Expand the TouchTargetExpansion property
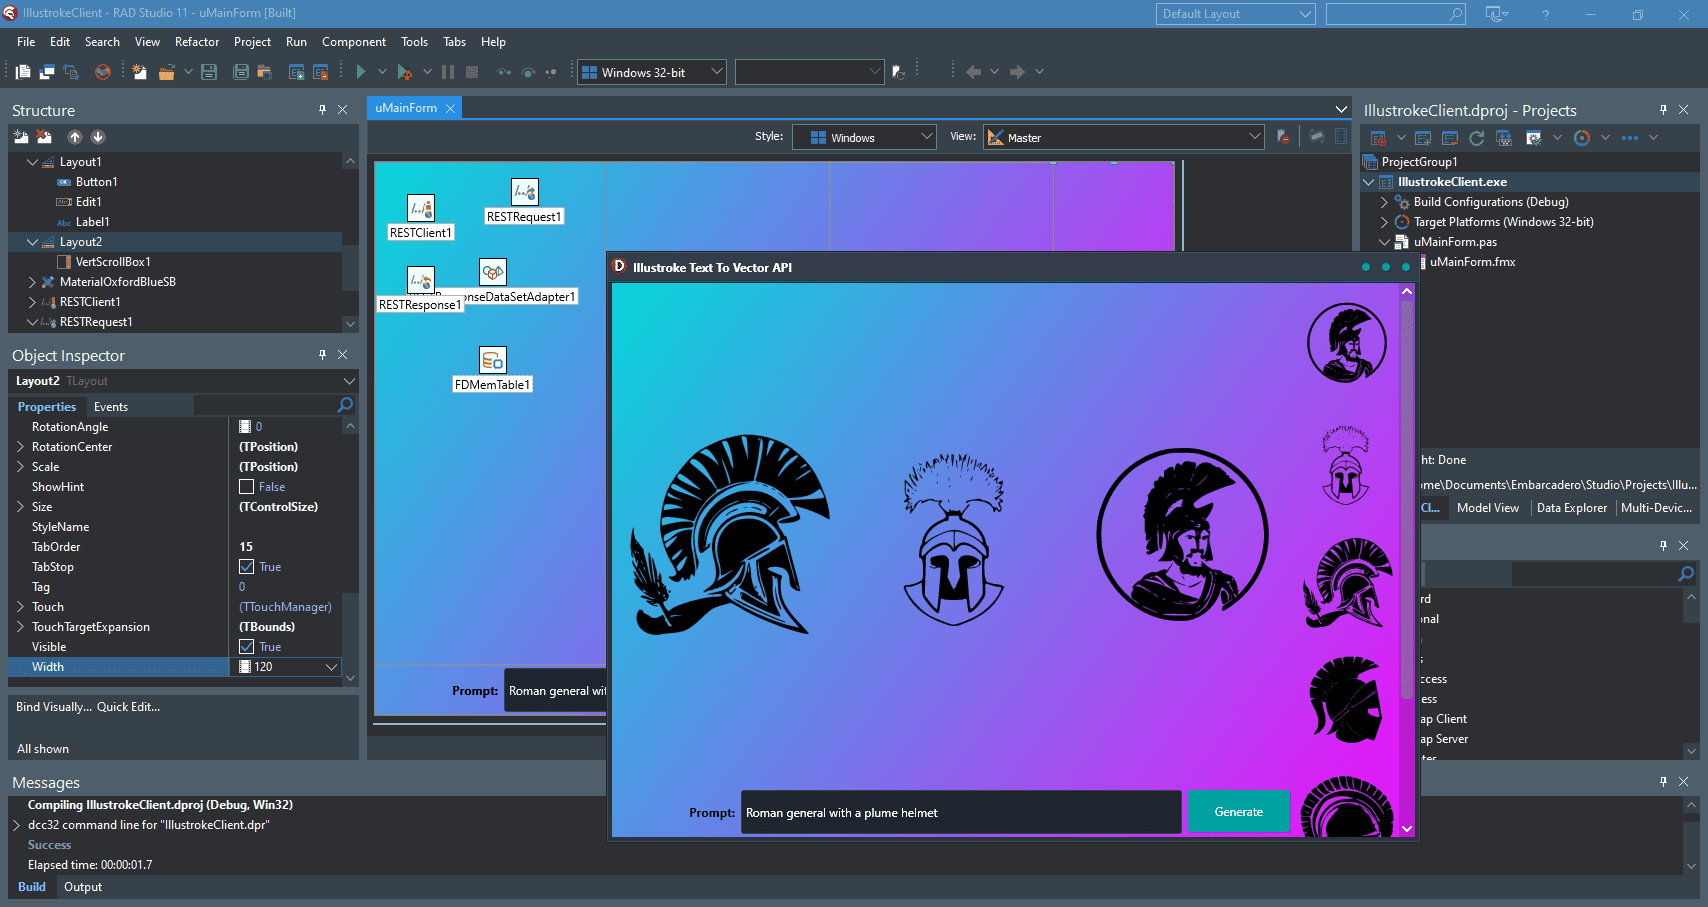The height and width of the screenshot is (907, 1708). point(20,627)
